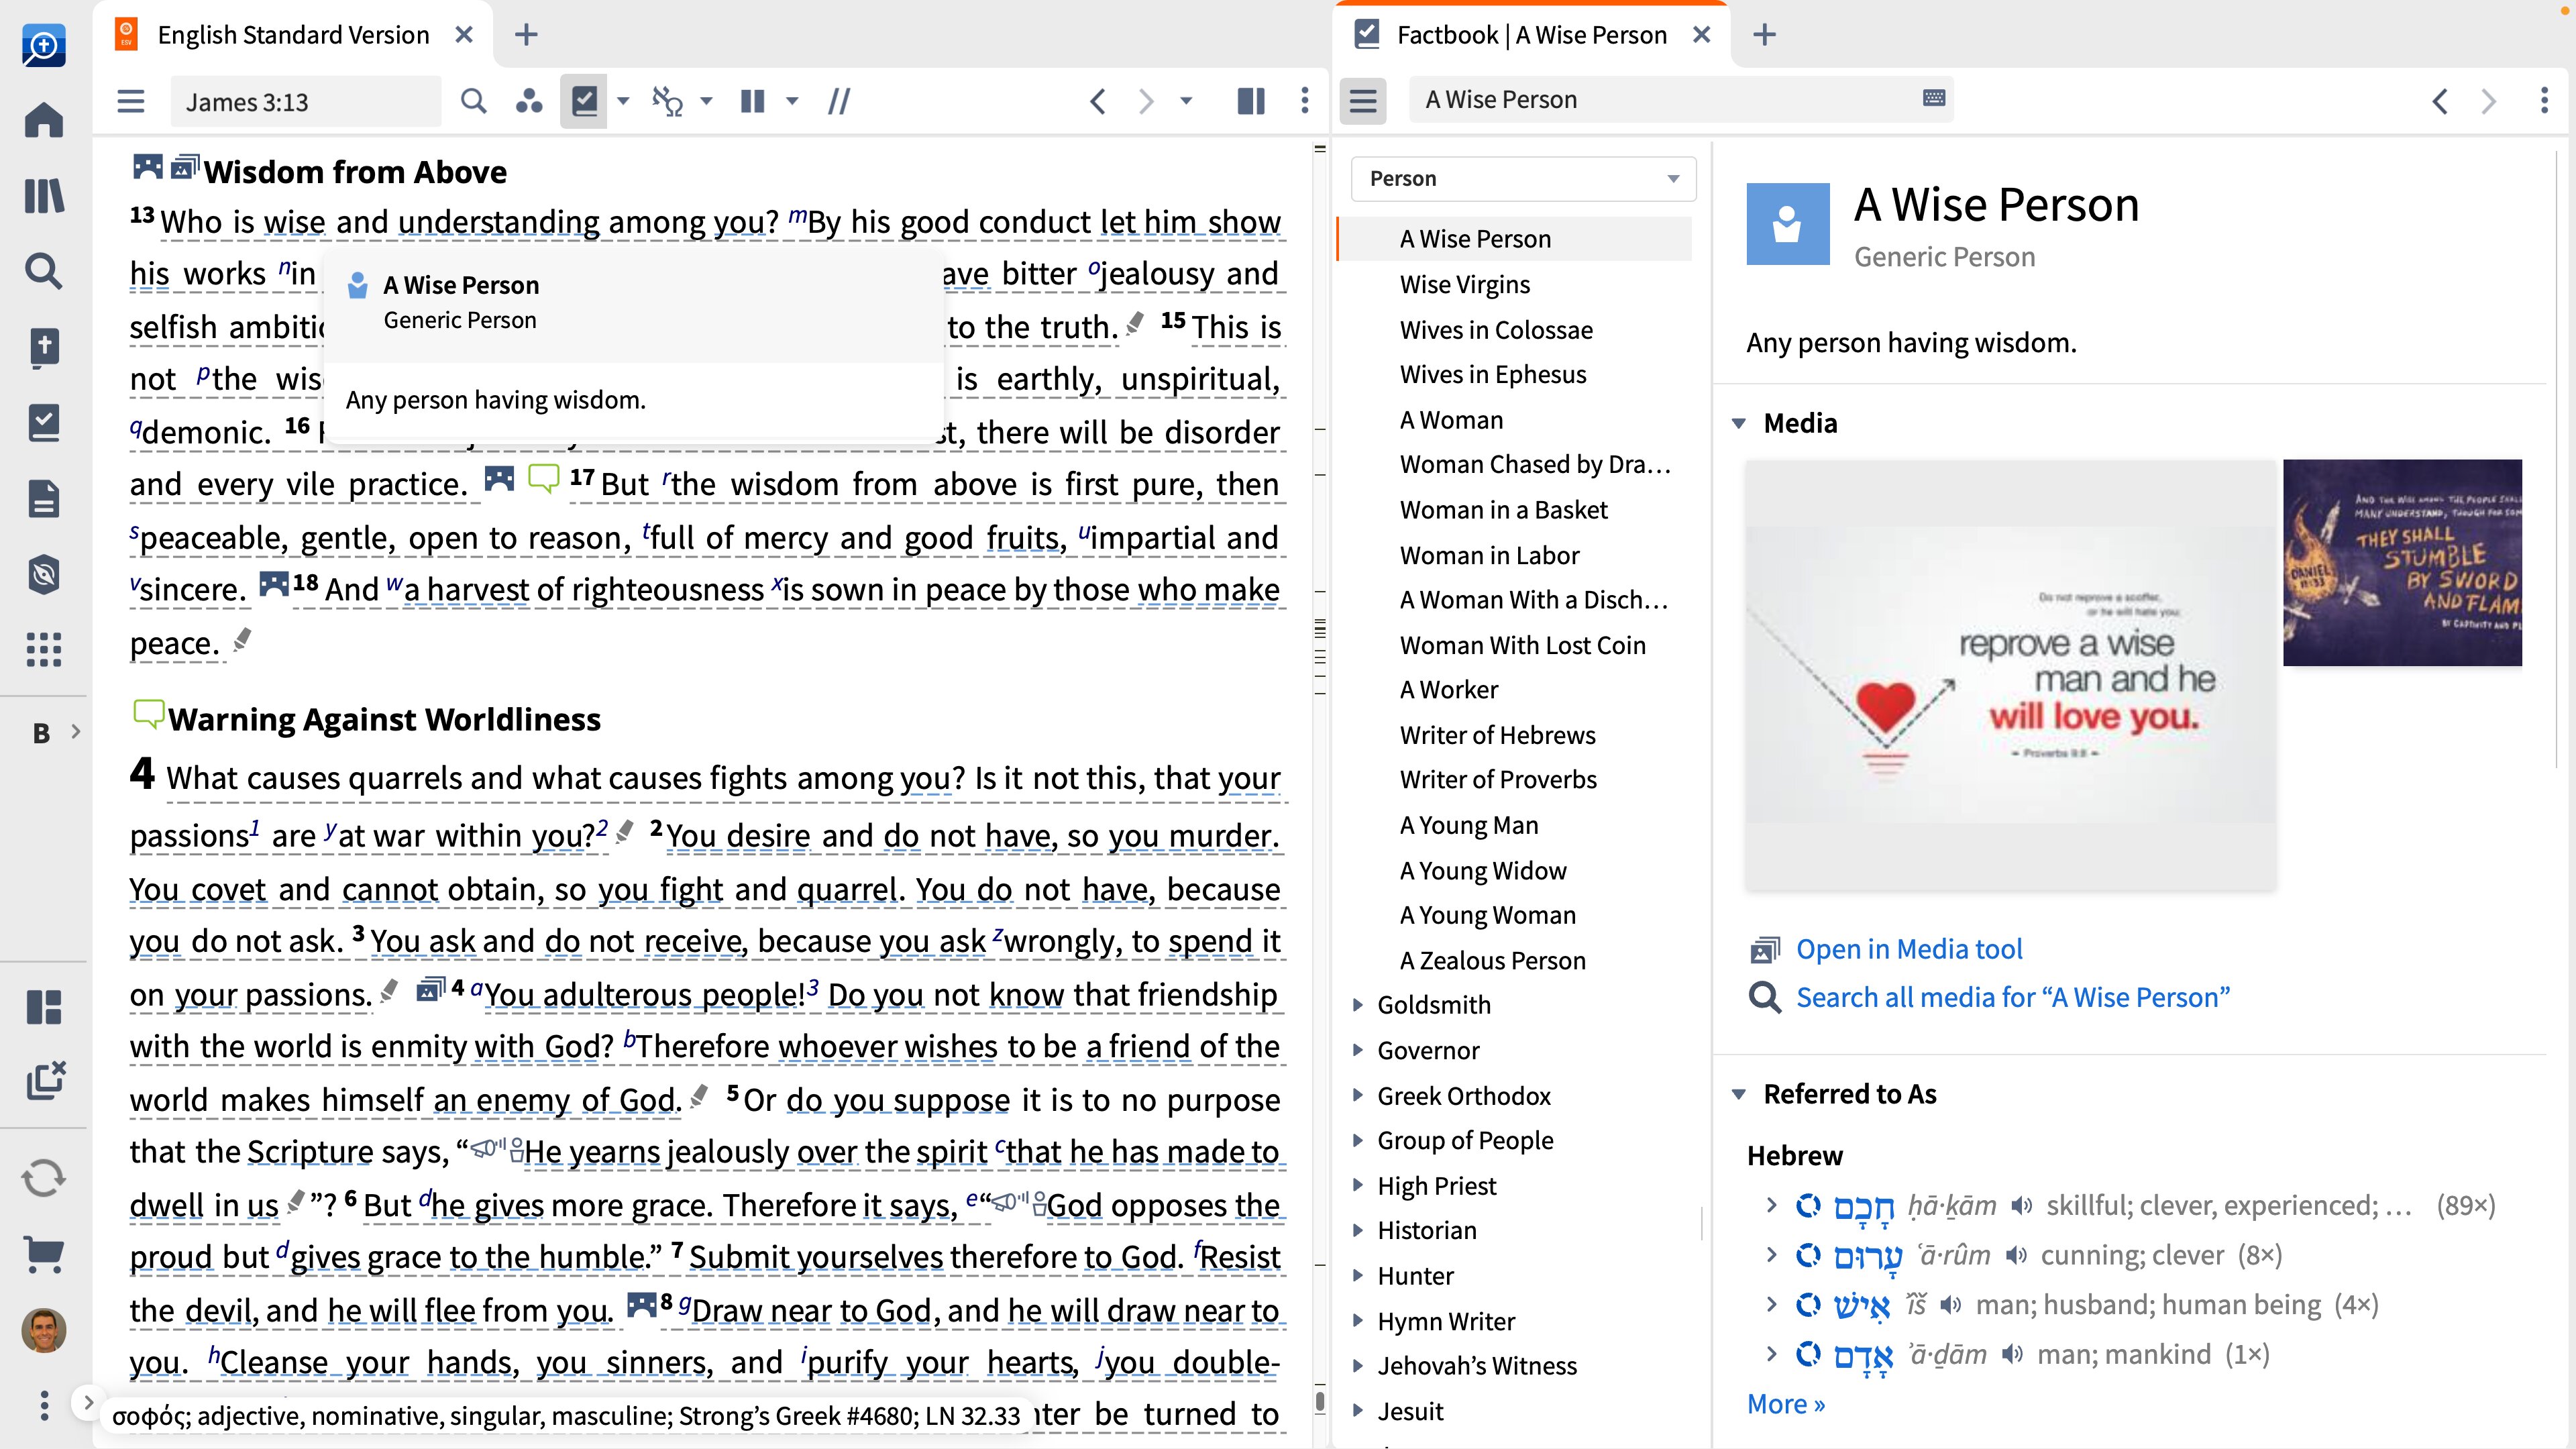This screenshot has width=2576, height=1449.
Task: Collapse the Referred to As section
Action: click(1739, 1095)
